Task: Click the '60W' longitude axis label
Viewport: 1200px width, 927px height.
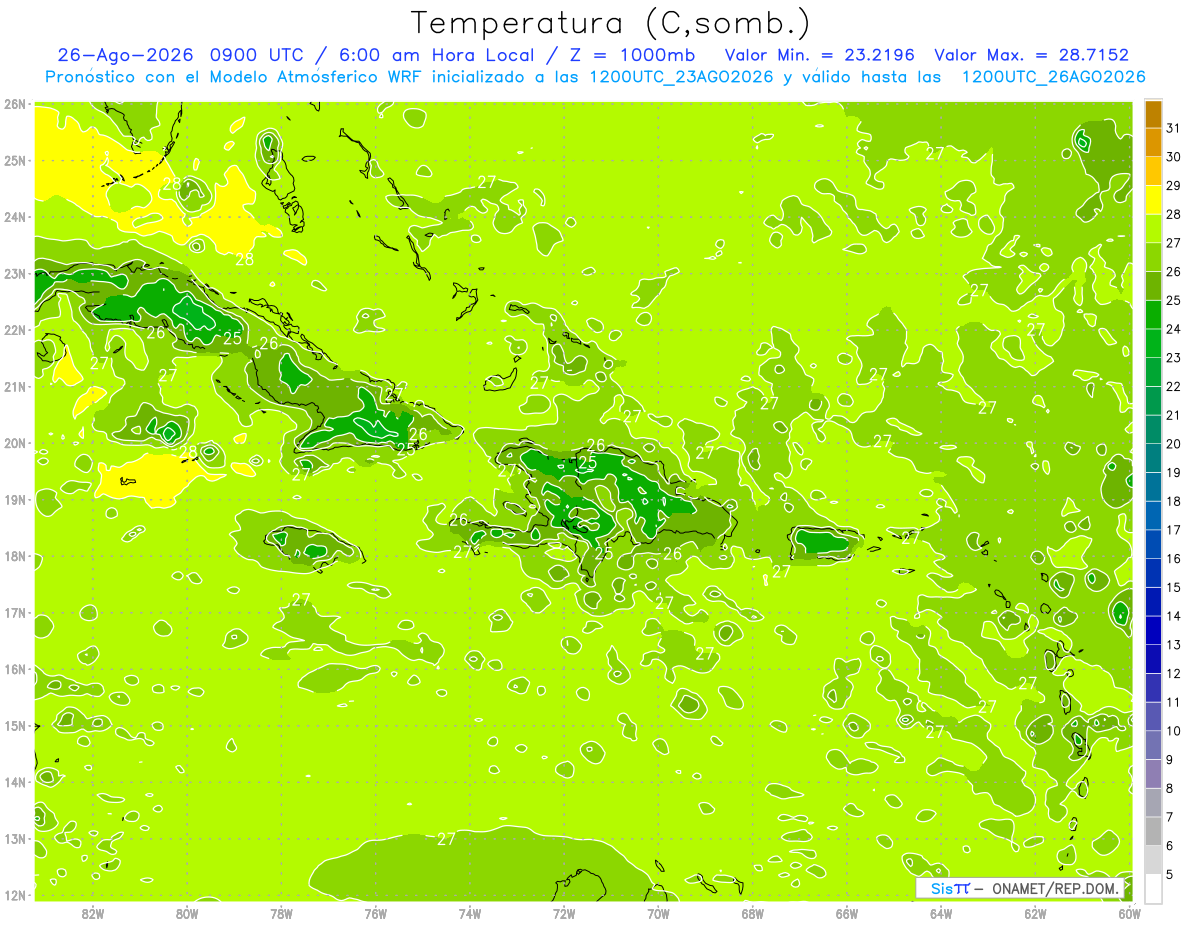Action: pos(1129,913)
